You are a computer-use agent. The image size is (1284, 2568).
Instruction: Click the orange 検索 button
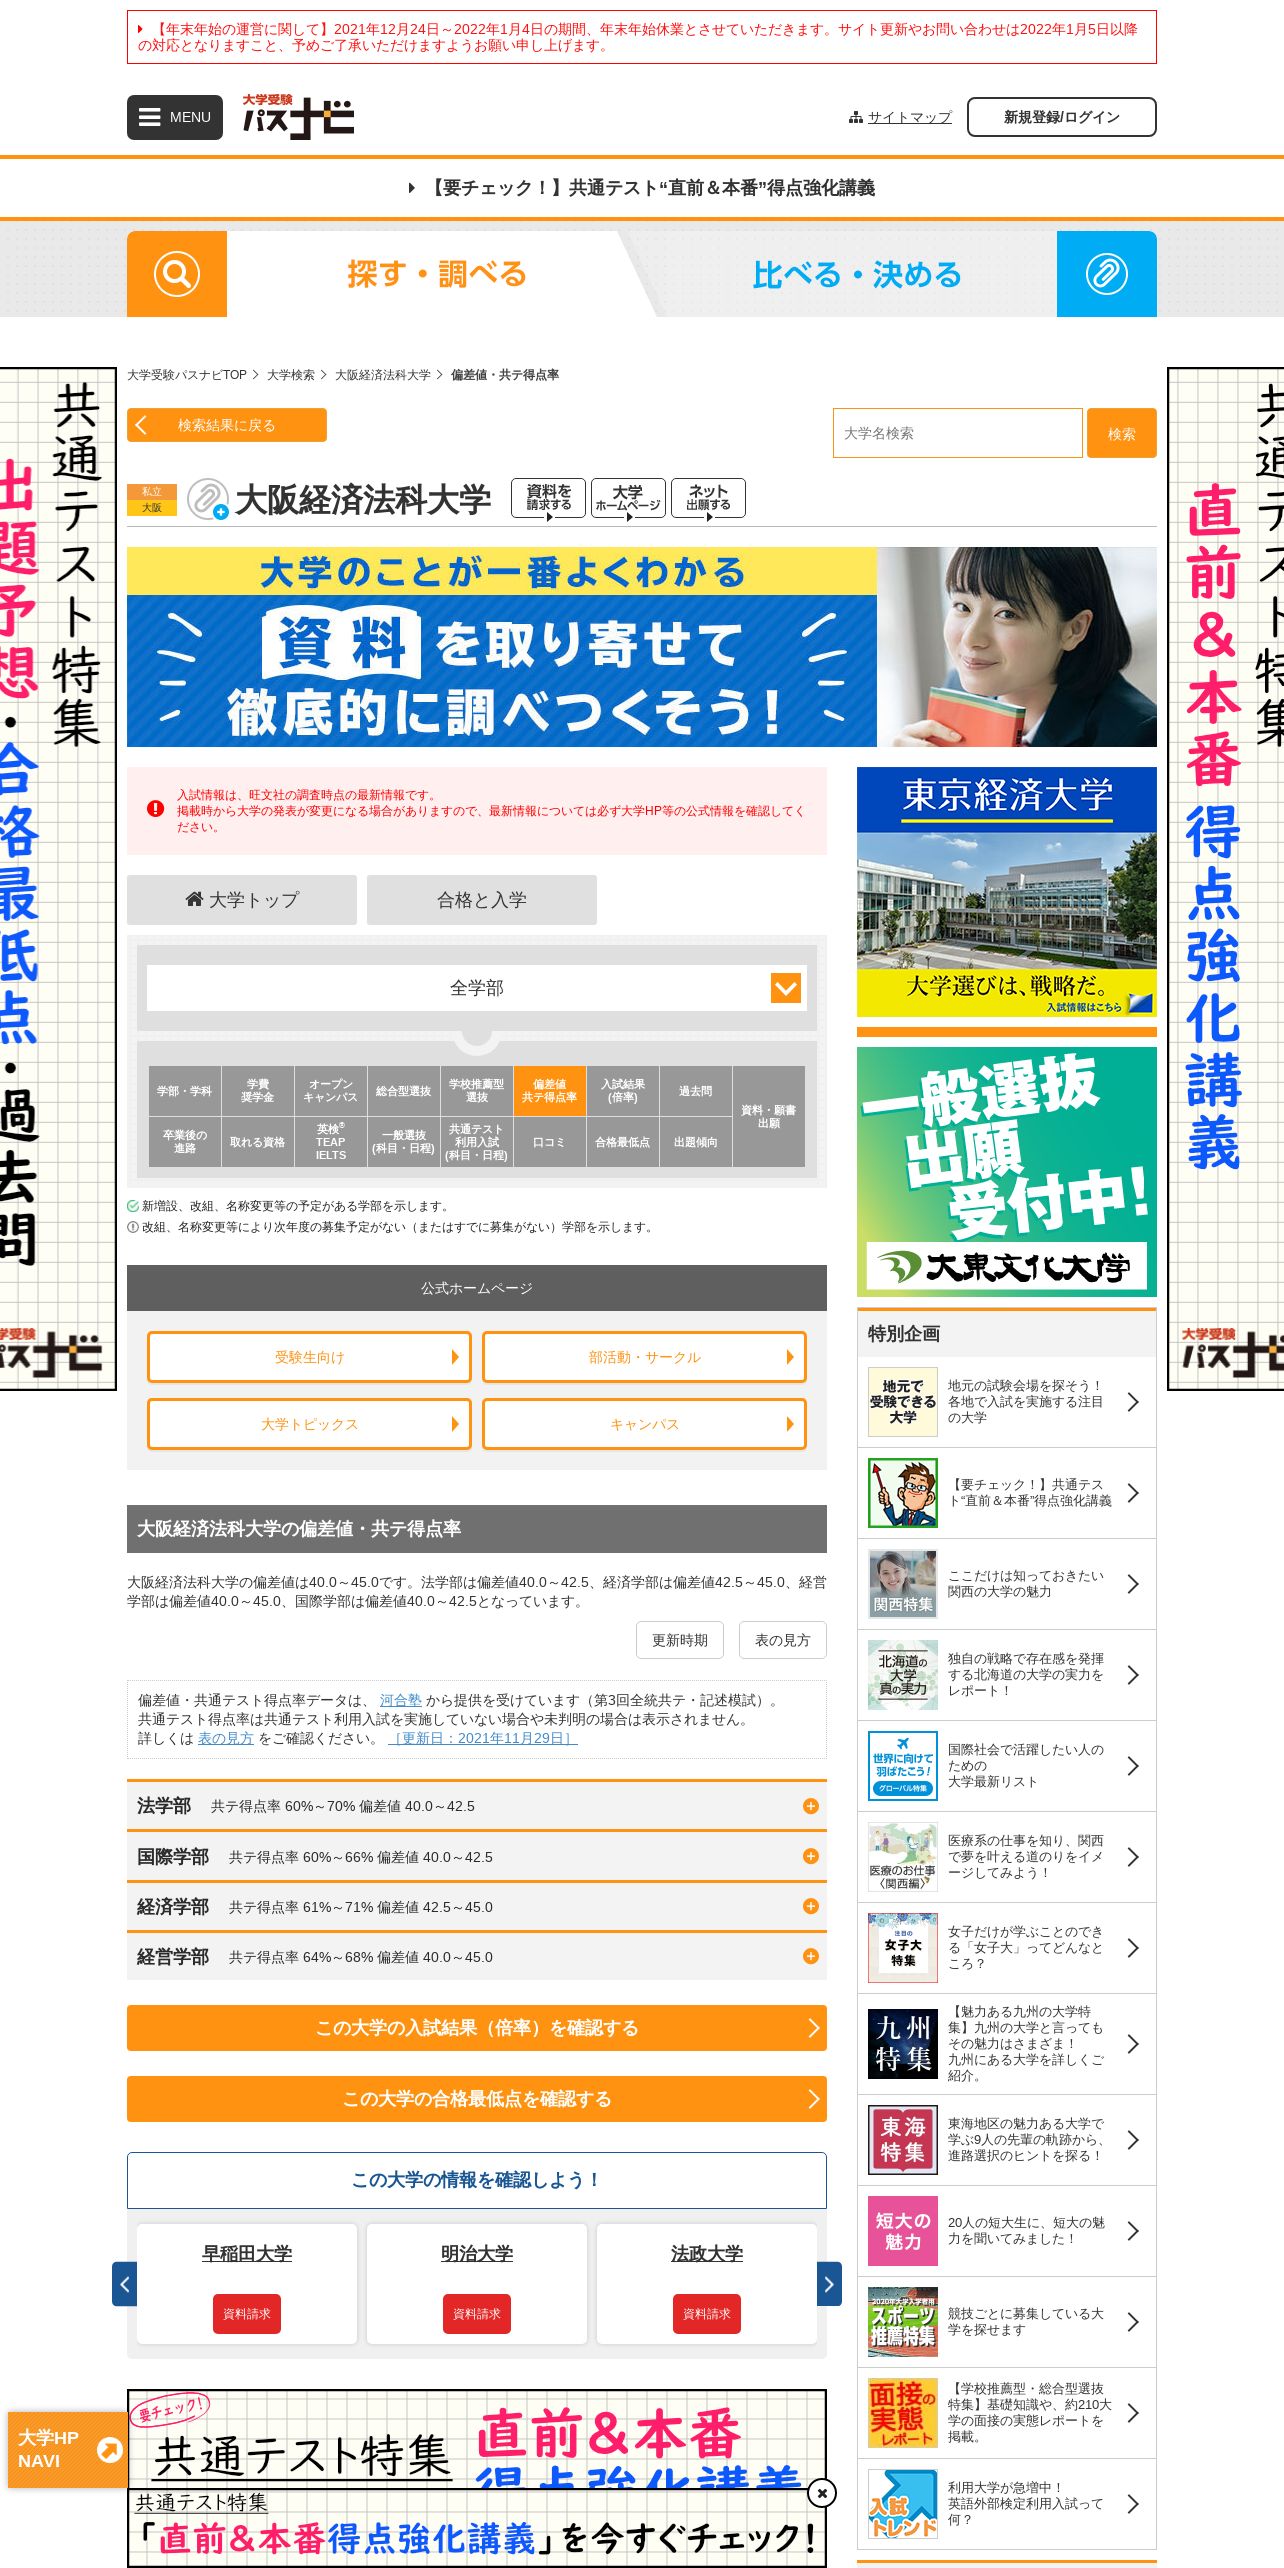coord(1122,433)
